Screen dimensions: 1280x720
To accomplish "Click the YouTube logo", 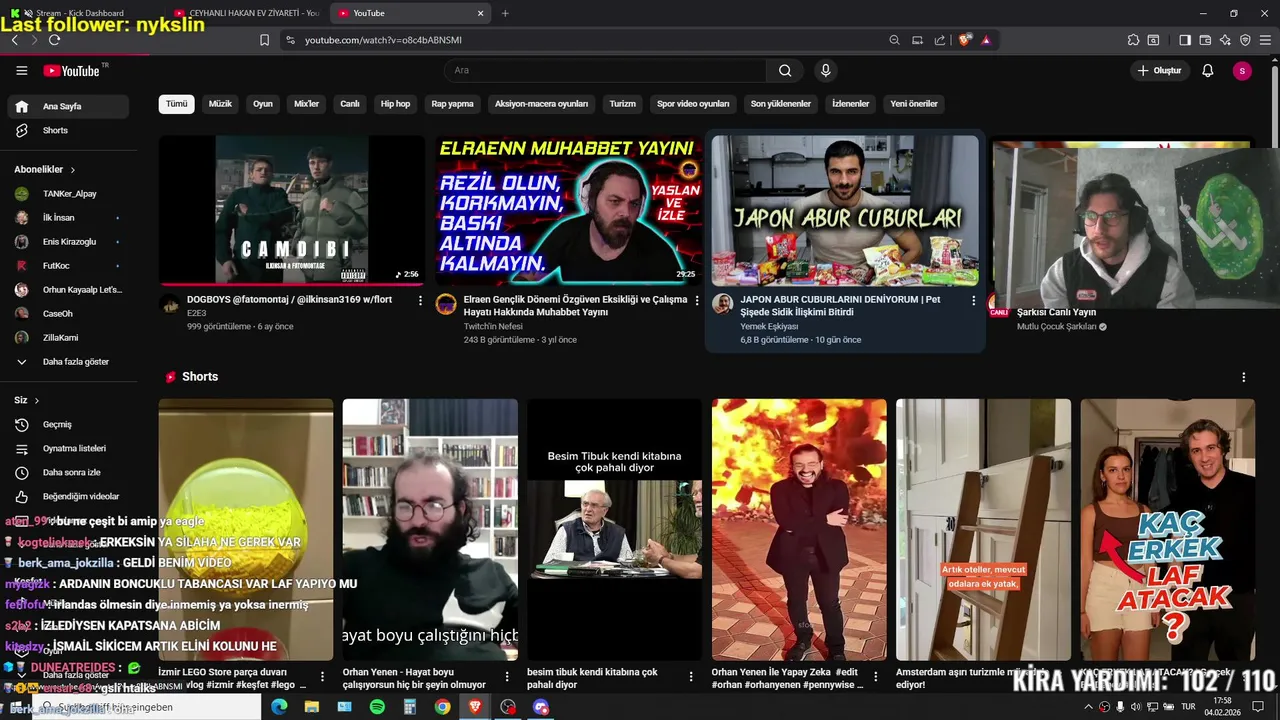I will pos(72,71).
